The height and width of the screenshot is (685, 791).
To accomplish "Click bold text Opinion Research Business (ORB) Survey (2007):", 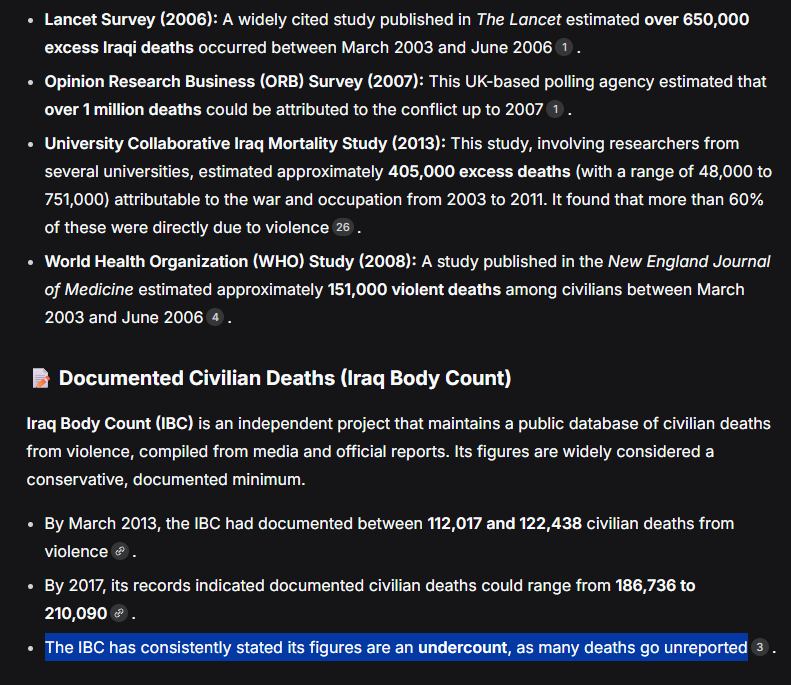I will click(235, 82).
